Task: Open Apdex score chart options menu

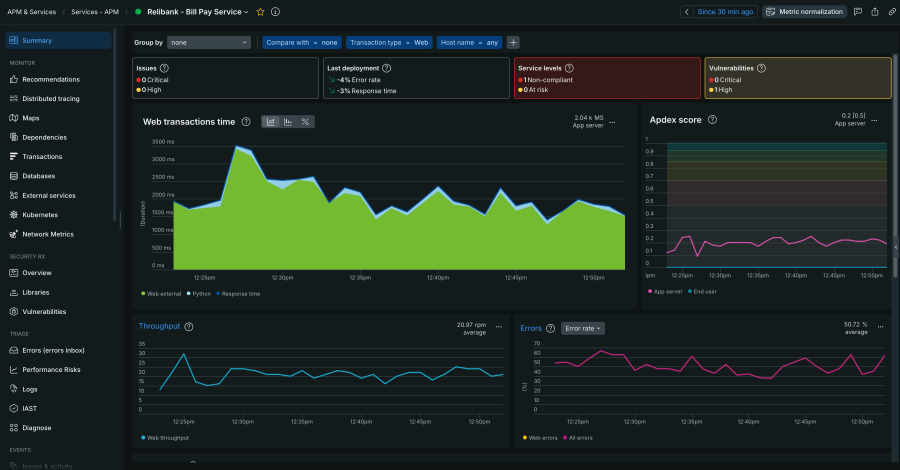Action: 874,121
